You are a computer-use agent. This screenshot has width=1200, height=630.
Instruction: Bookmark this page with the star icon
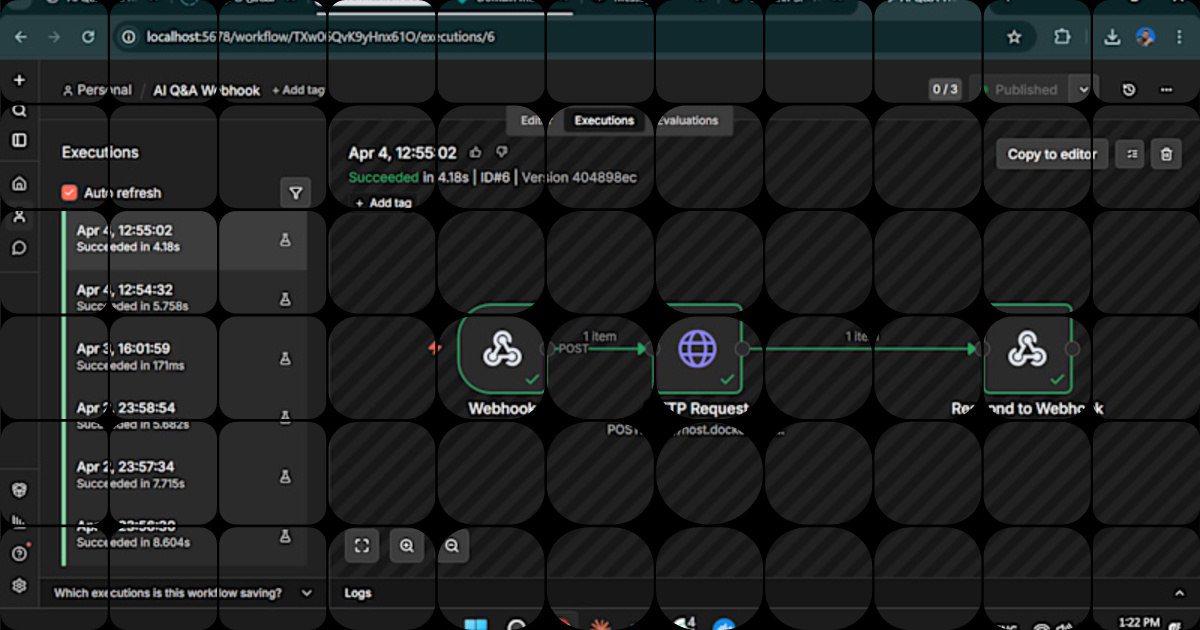click(x=1014, y=37)
